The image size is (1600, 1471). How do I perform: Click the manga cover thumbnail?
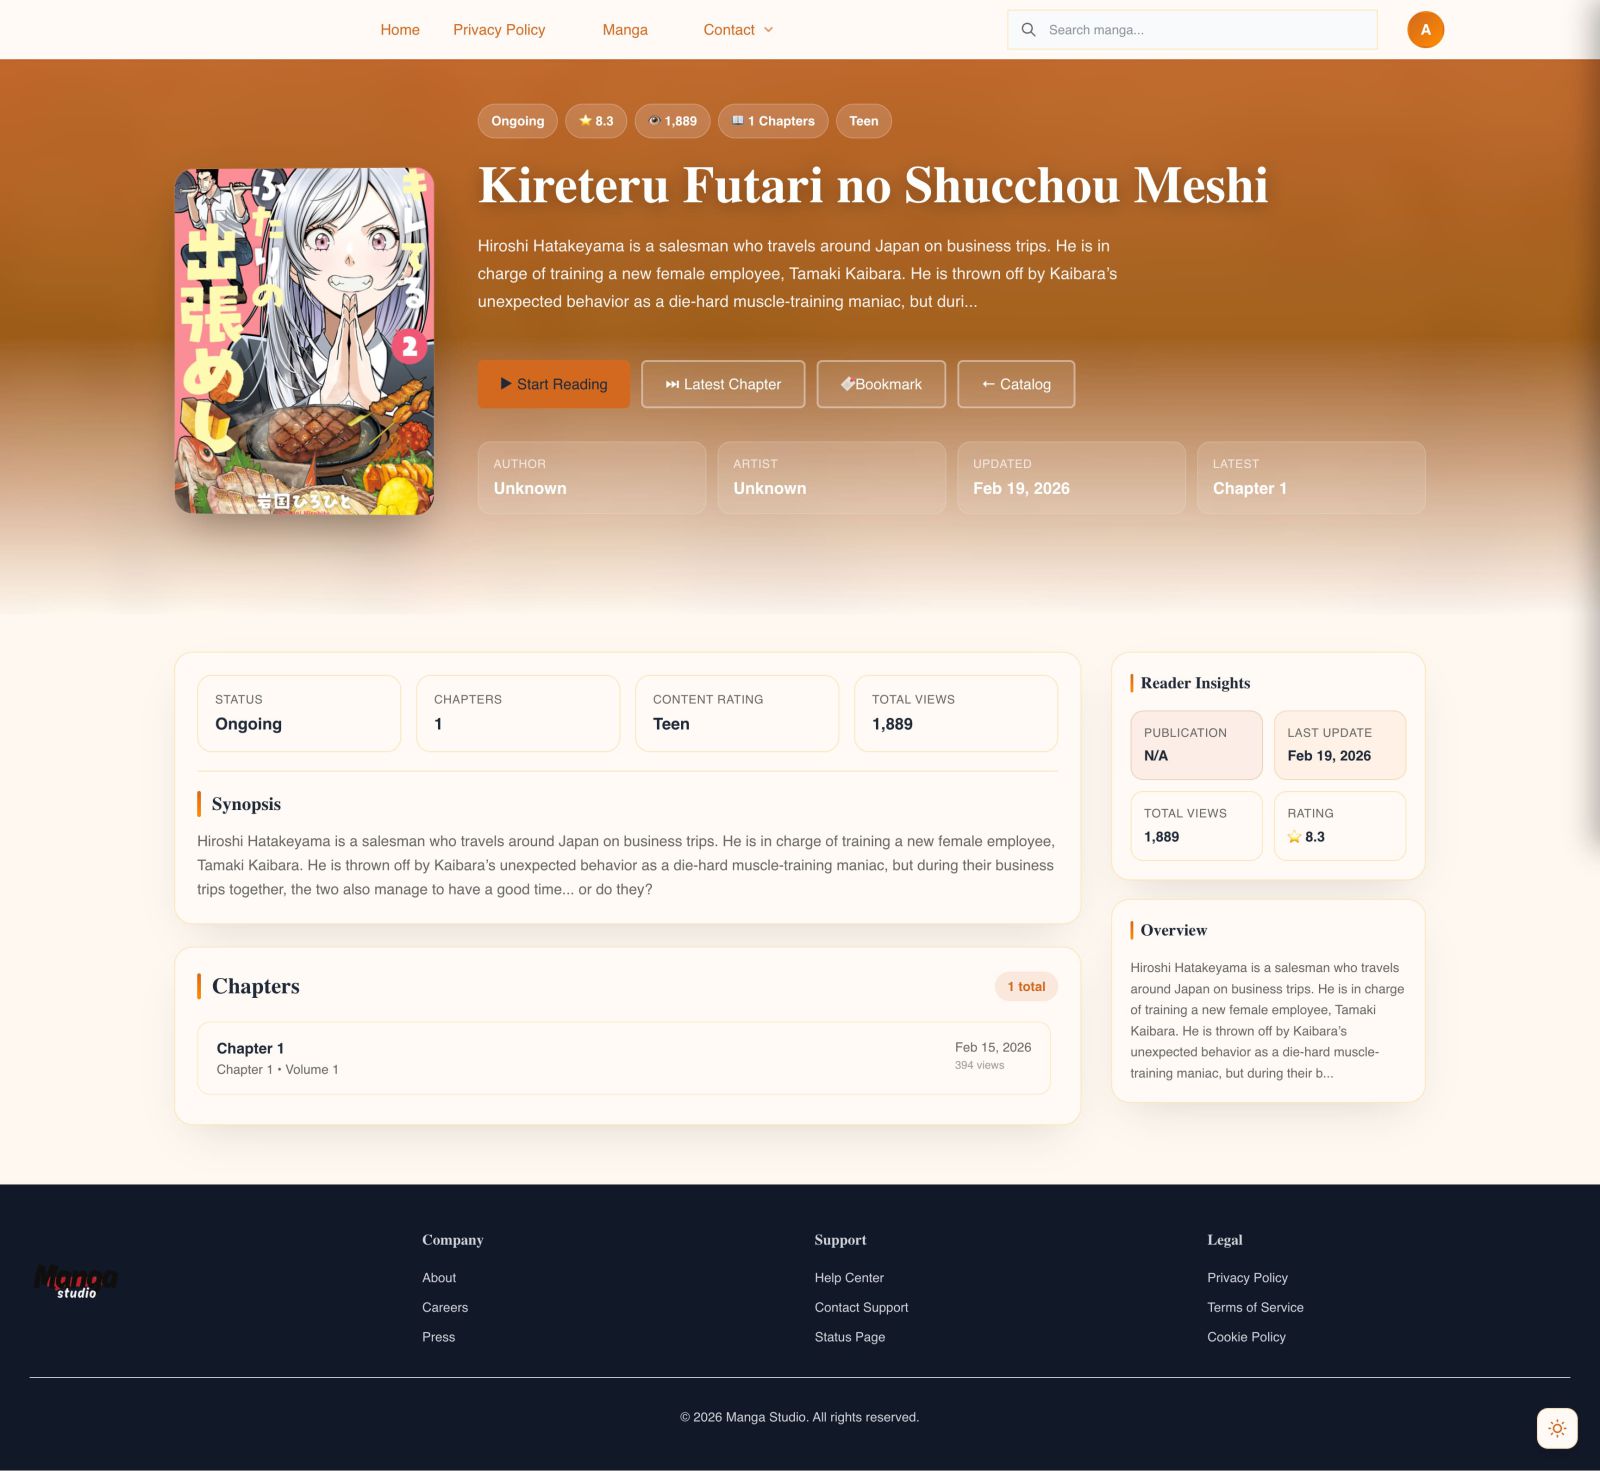coord(304,341)
